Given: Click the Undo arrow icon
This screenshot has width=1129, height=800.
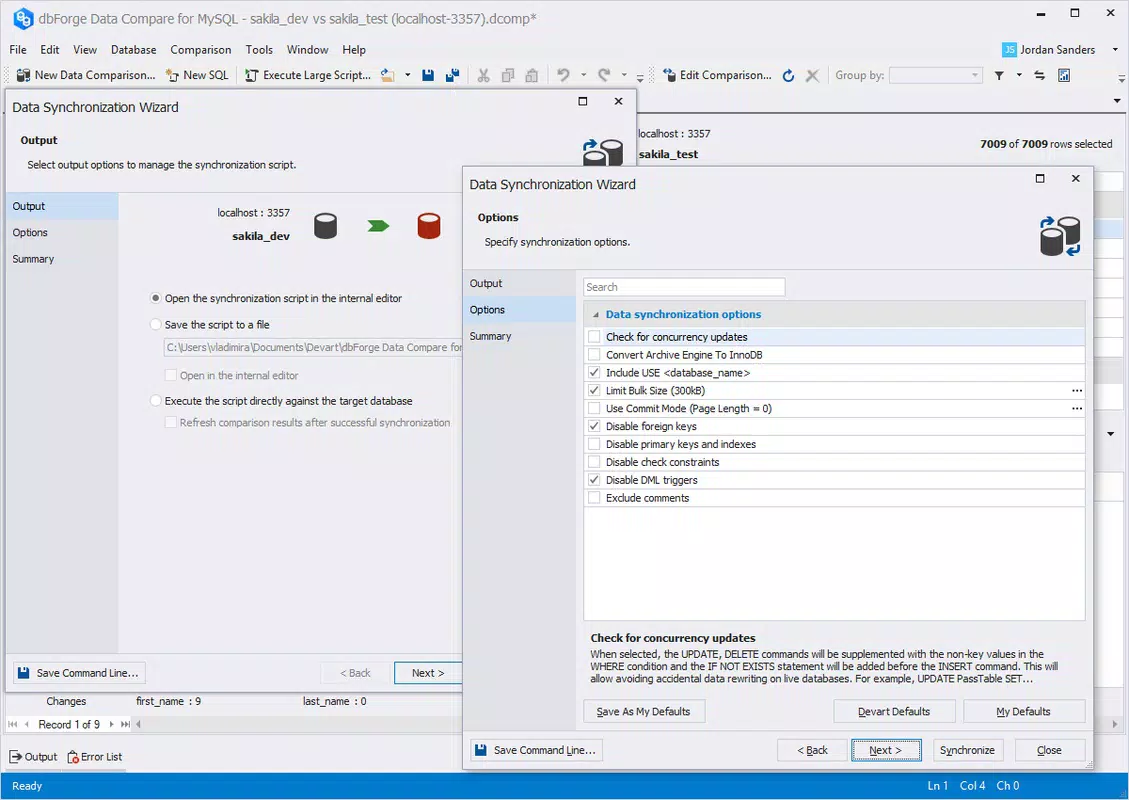Looking at the screenshot, I should pyautogui.click(x=563, y=75).
